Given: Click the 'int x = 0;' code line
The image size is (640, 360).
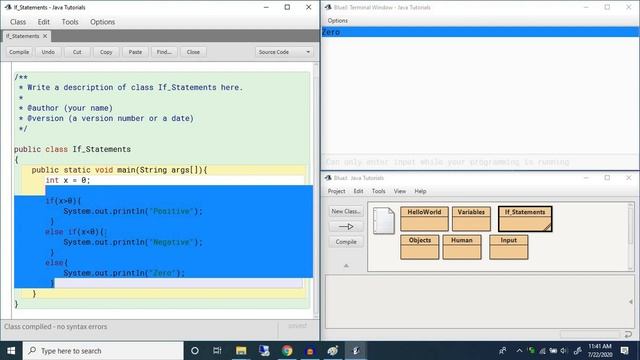Looking at the screenshot, I should point(68,180).
